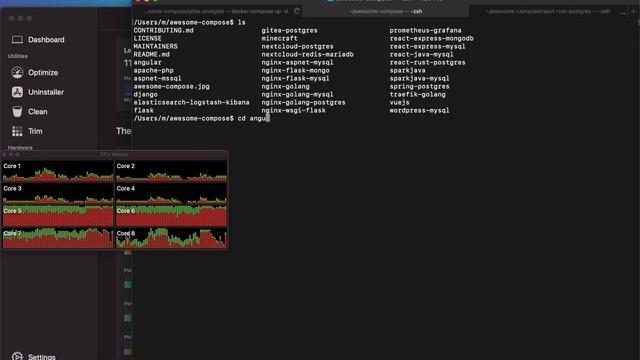Screen dimensions: 640x360
Task: Click the Core 7 CPU history graph
Action: (58, 238)
